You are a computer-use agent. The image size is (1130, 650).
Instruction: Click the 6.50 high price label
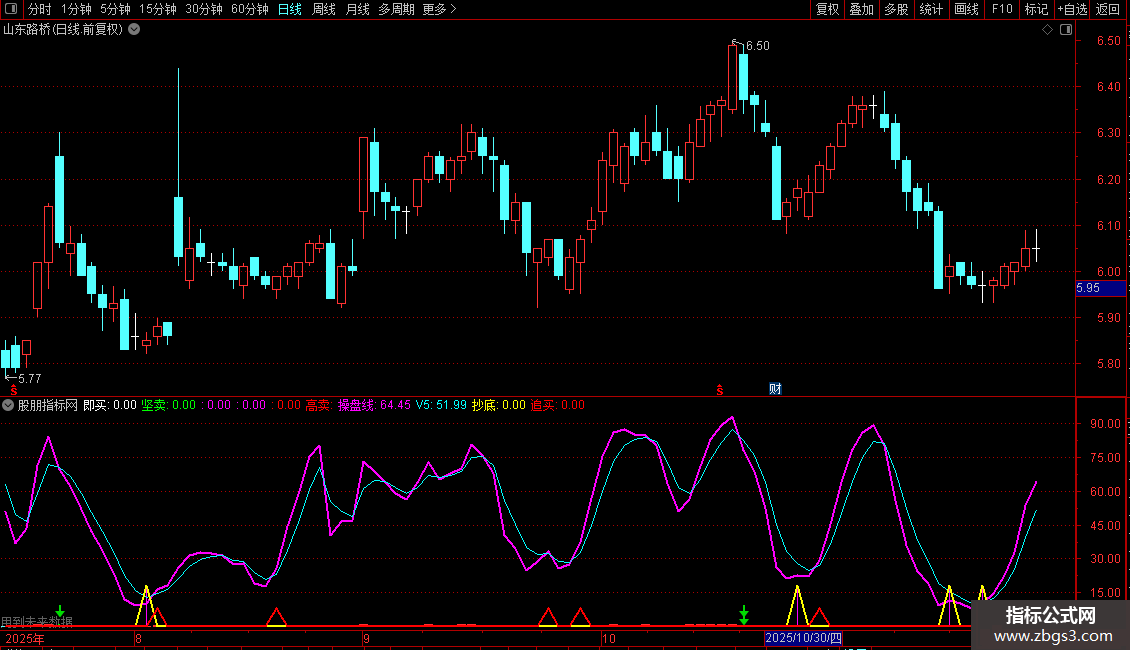pos(757,45)
